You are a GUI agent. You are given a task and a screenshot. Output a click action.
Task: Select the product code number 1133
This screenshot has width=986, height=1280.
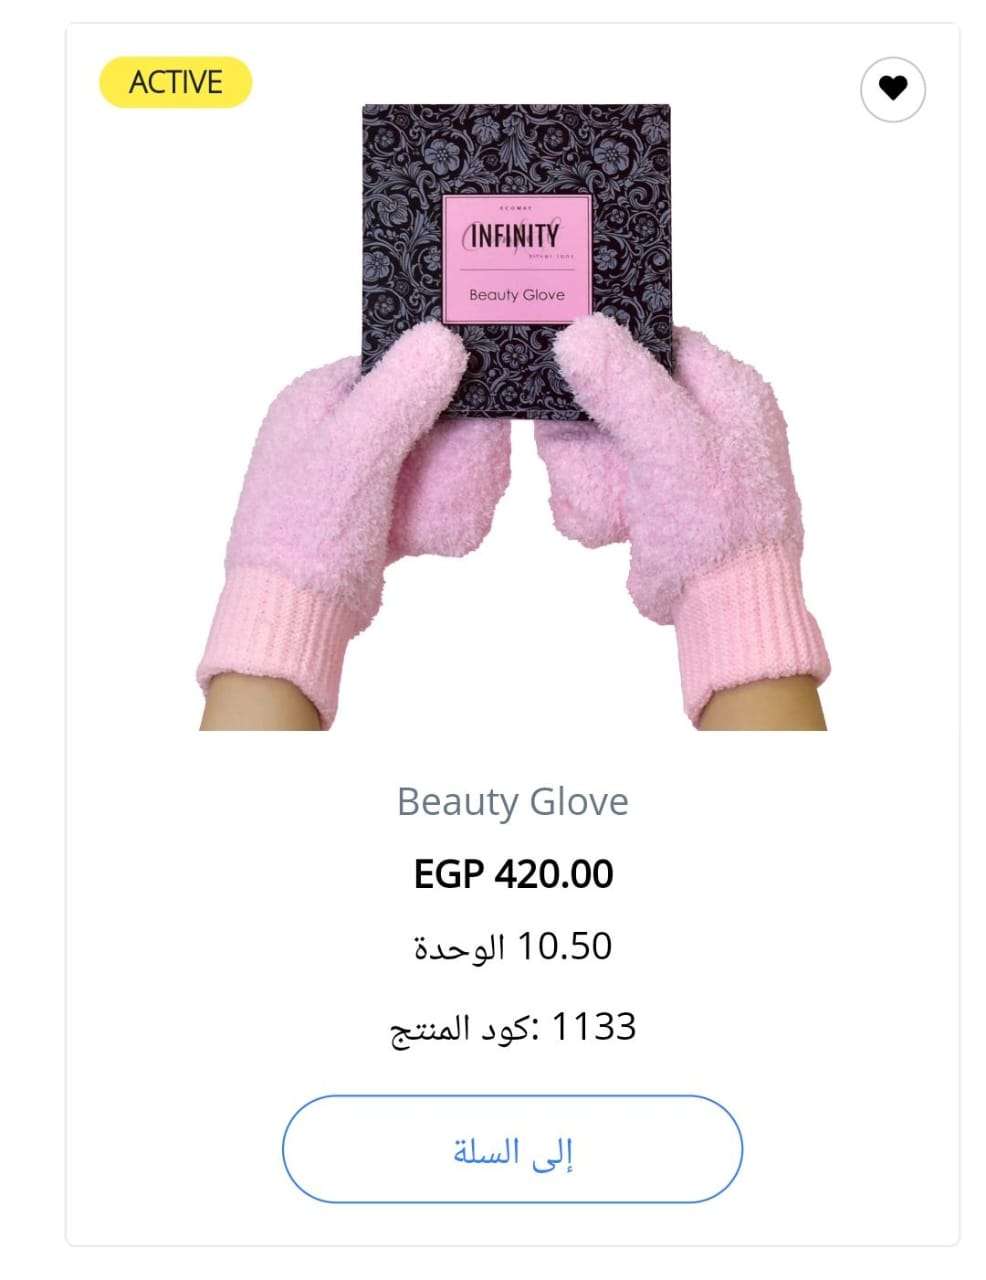tap(594, 1026)
